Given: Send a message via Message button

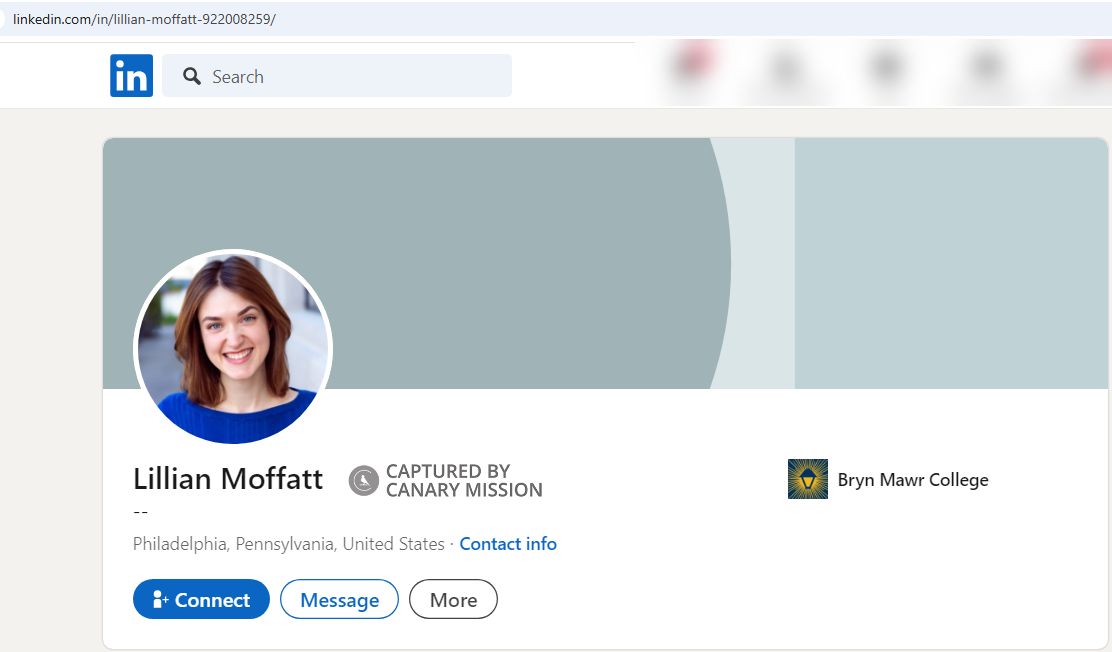Looking at the screenshot, I should click(x=339, y=600).
